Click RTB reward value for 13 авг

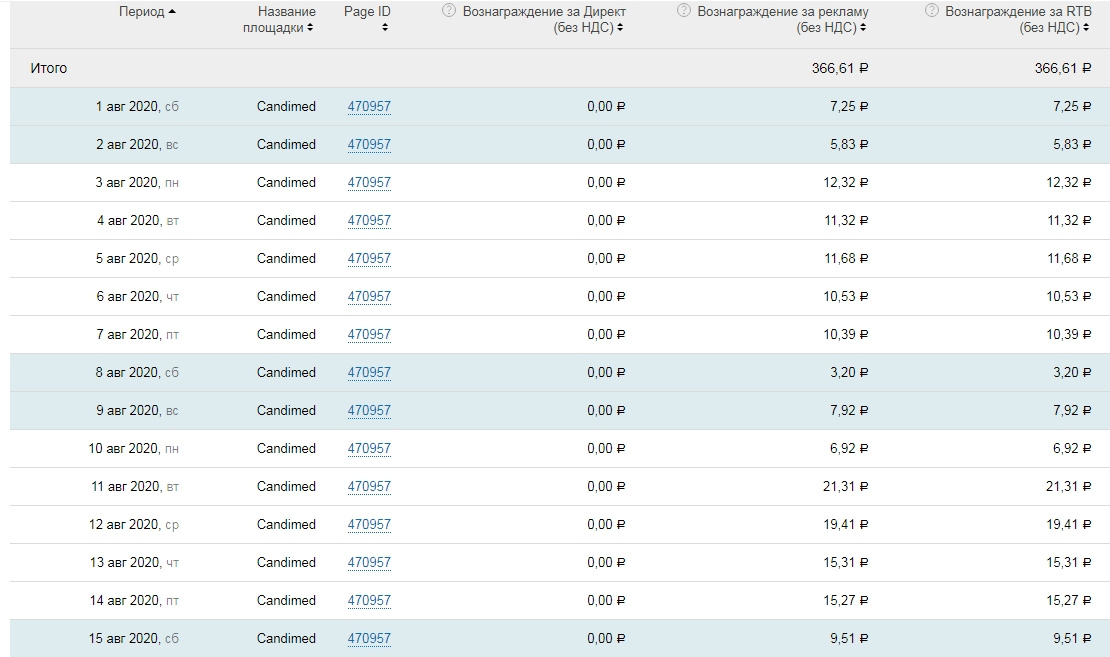click(x=1066, y=563)
